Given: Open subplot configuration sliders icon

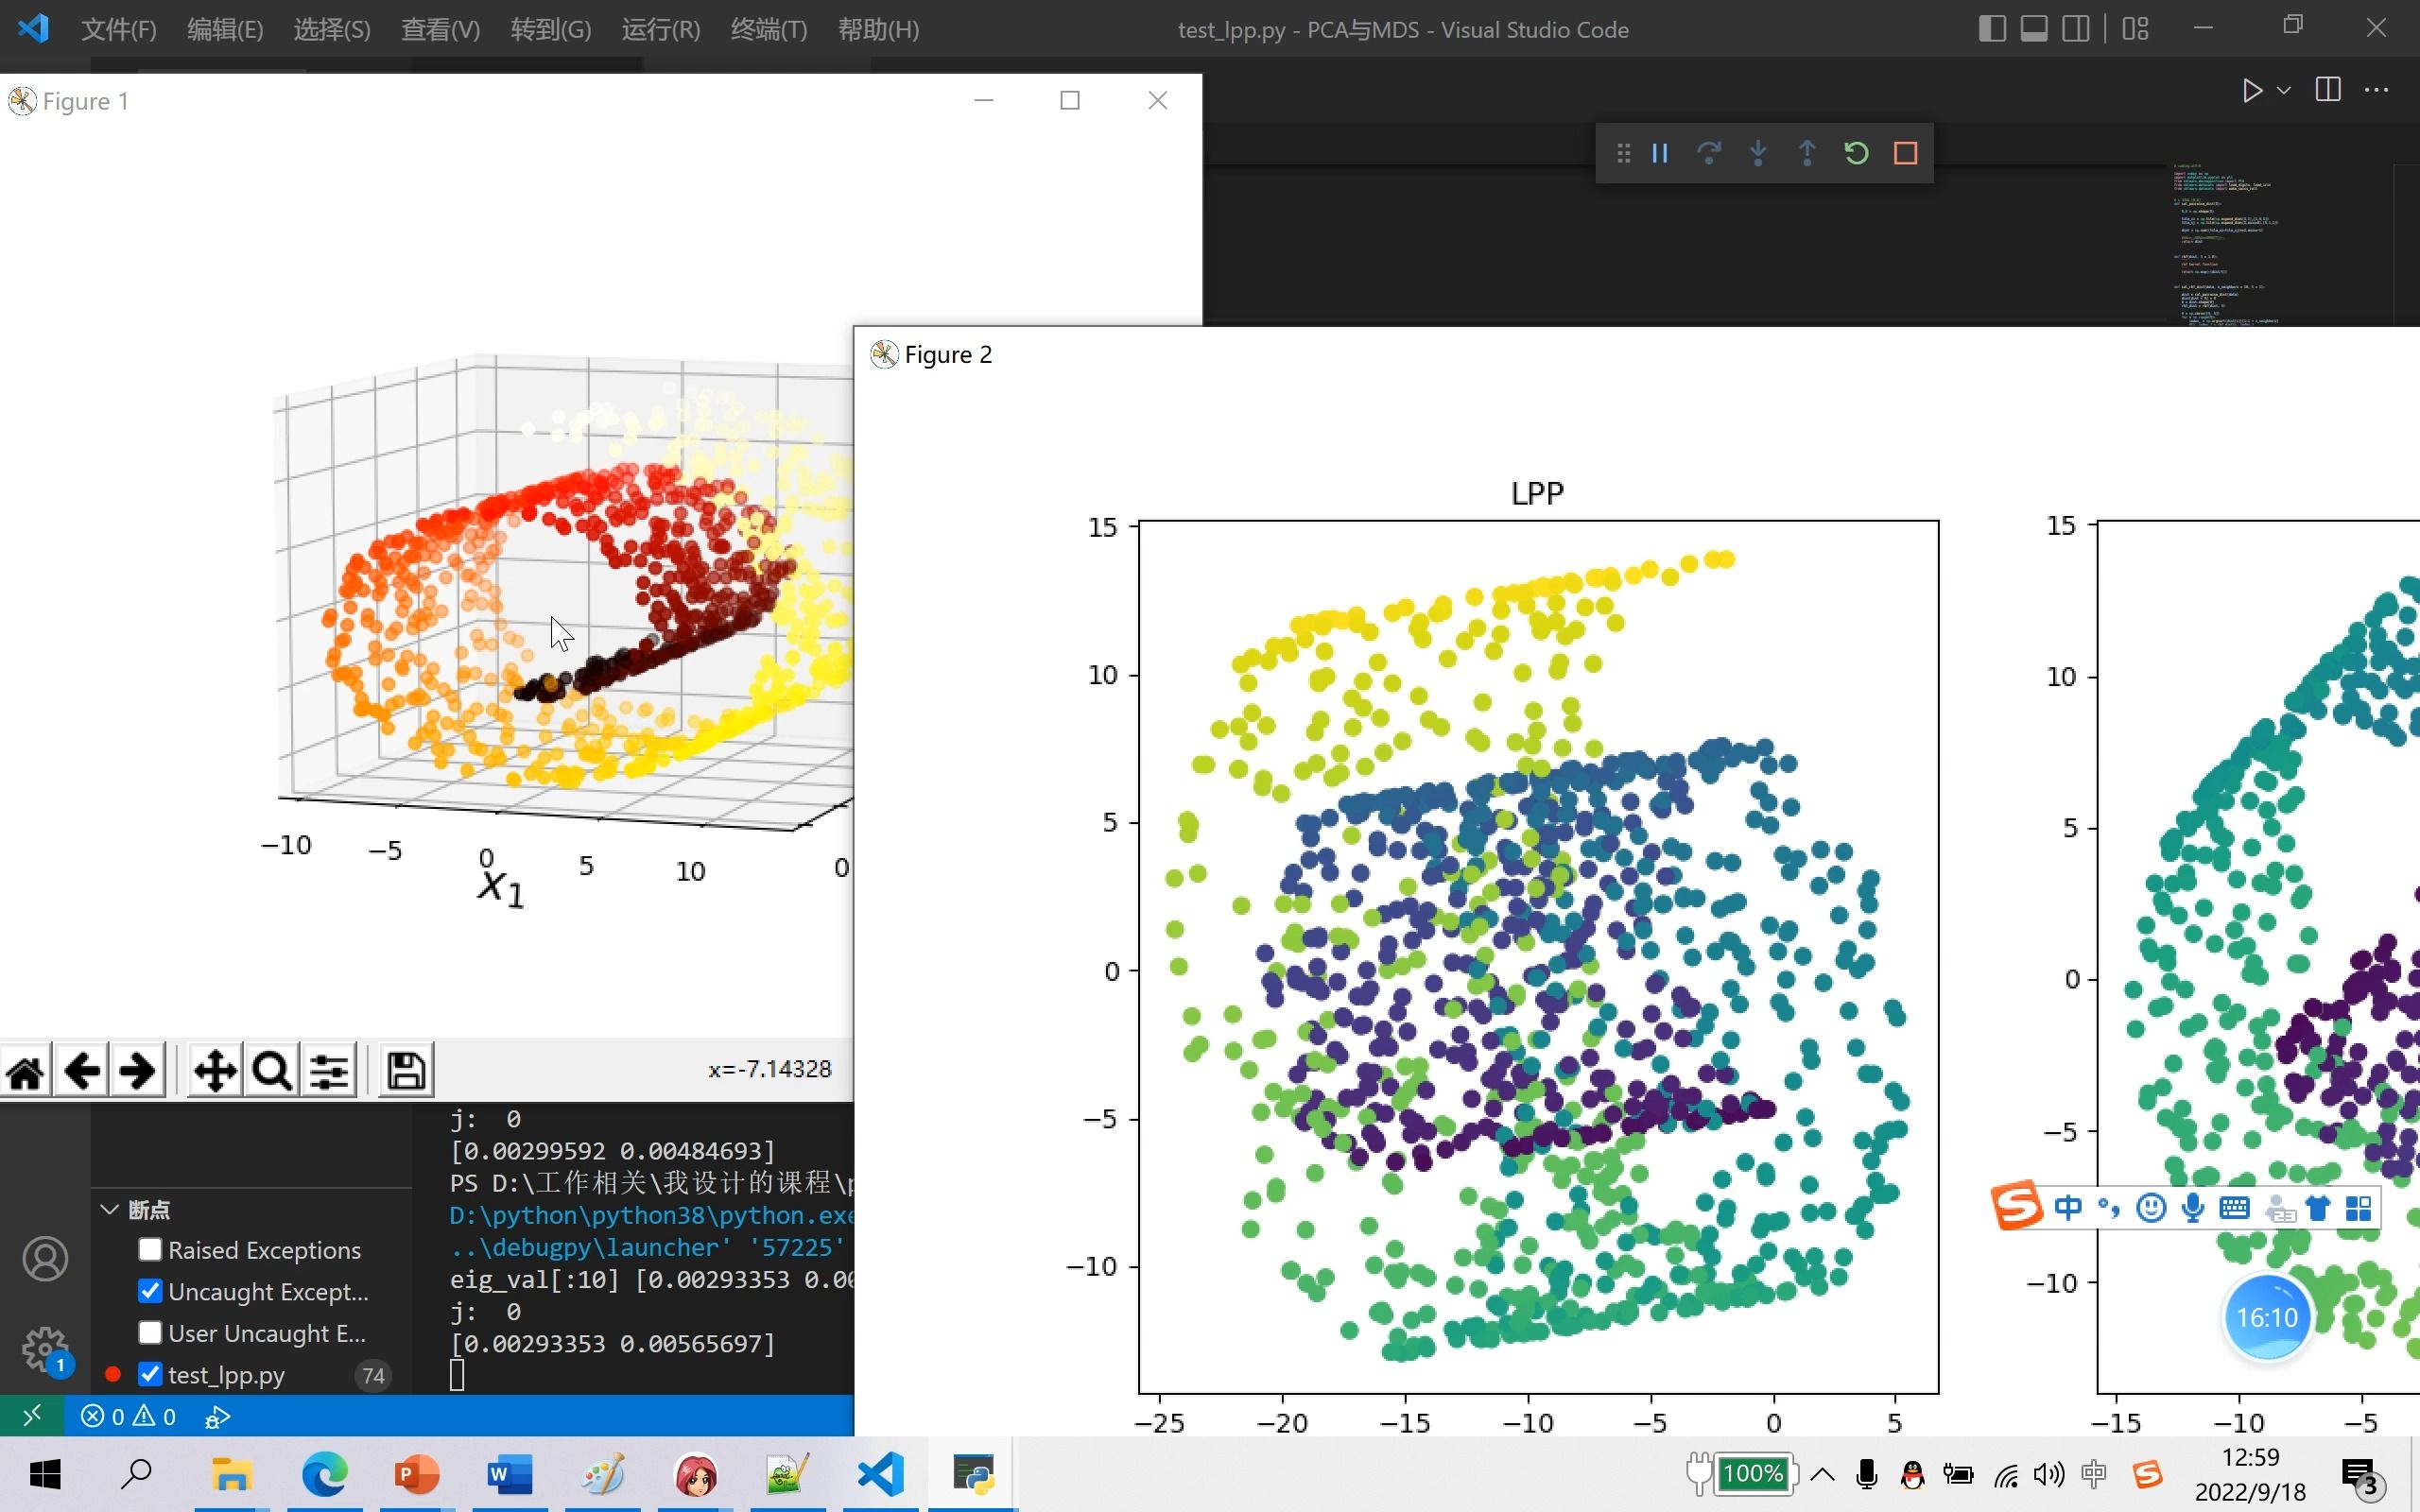Looking at the screenshot, I should tap(329, 1071).
